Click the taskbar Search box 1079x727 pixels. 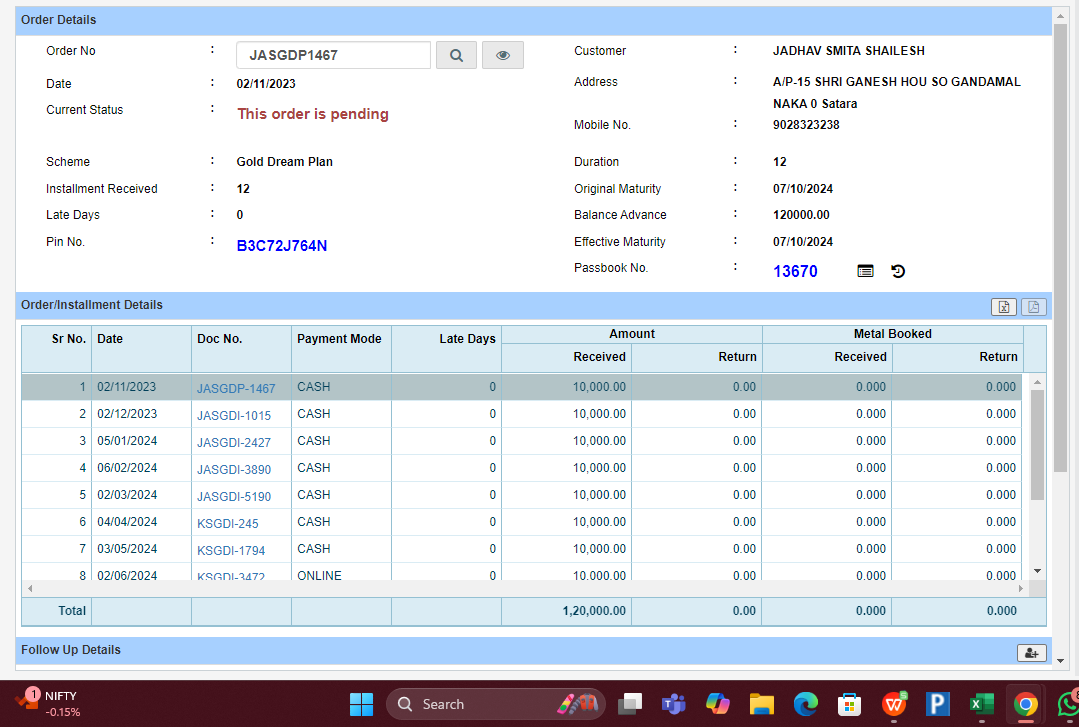point(495,704)
